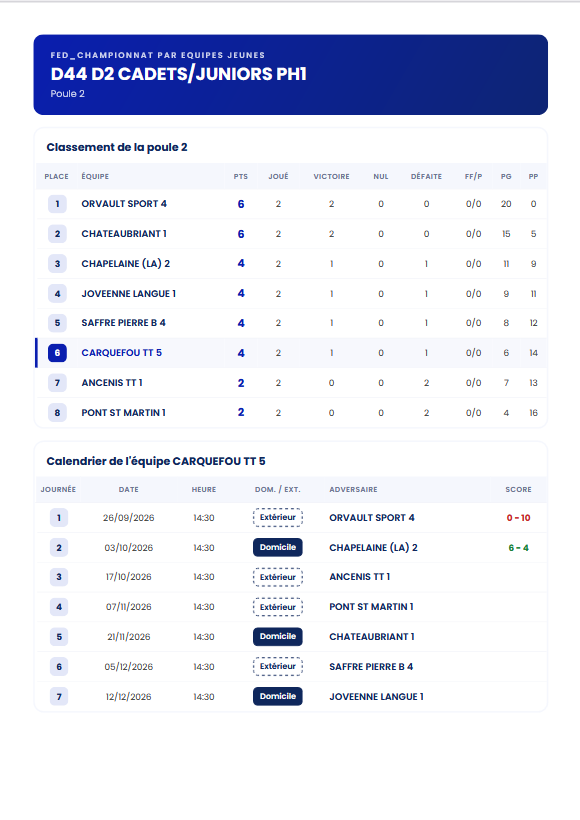Open opponent CHAPELAINE (LA) 2 in calendar
Viewport: 580px width, 820px height.
(x=373, y=548)
